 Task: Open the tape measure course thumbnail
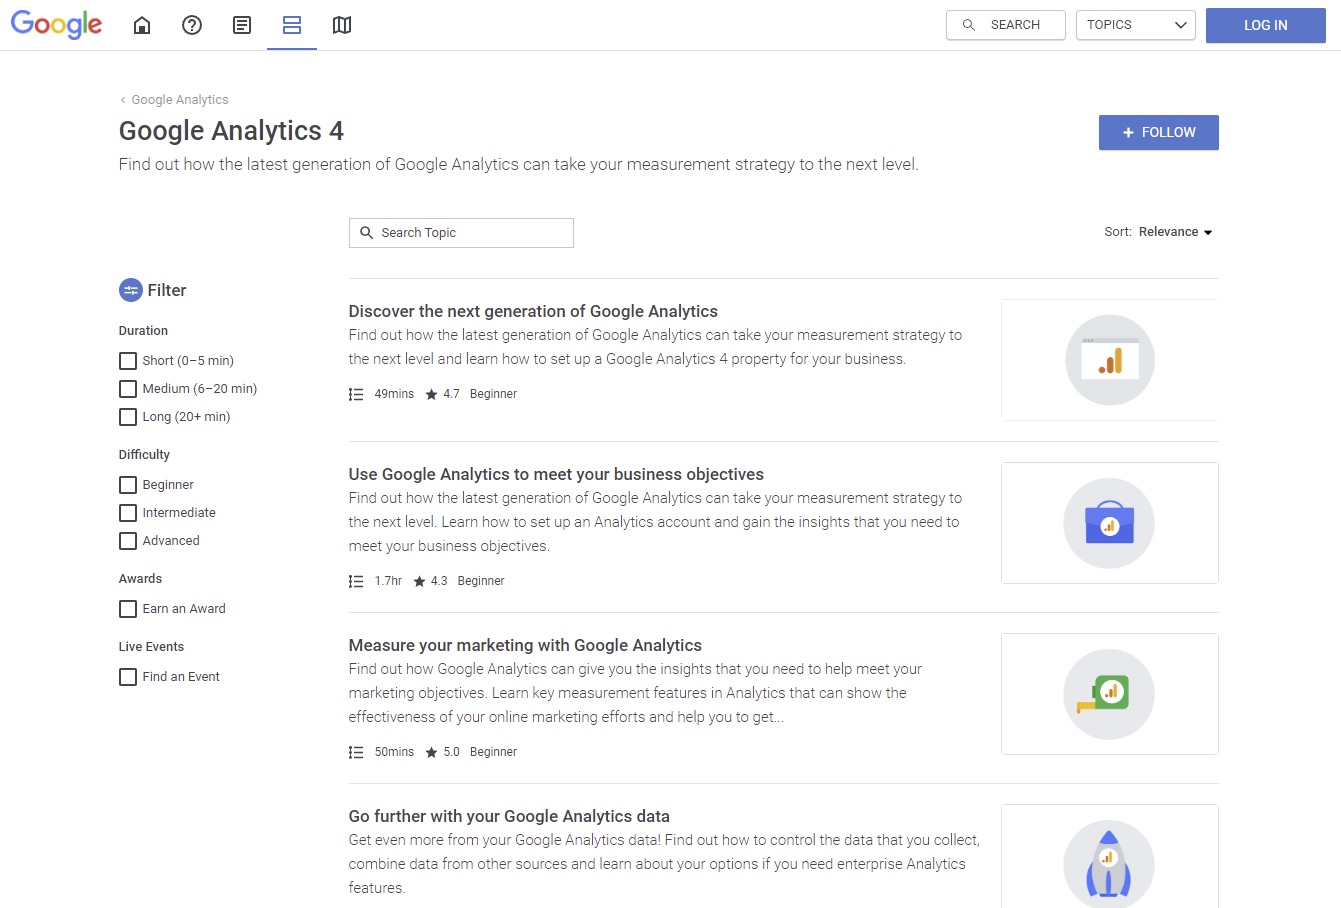click(1110, 694)
